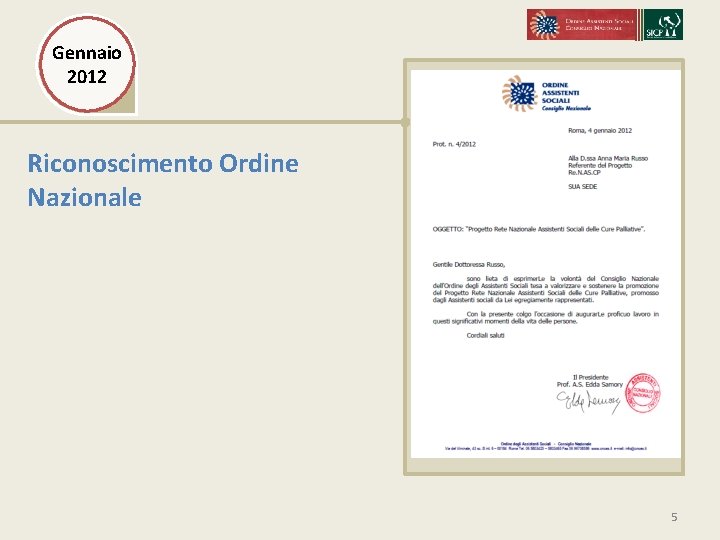720x540 pixels.
Task: Click the Gennaio 2012 circle badge
Action: [87, 64]
